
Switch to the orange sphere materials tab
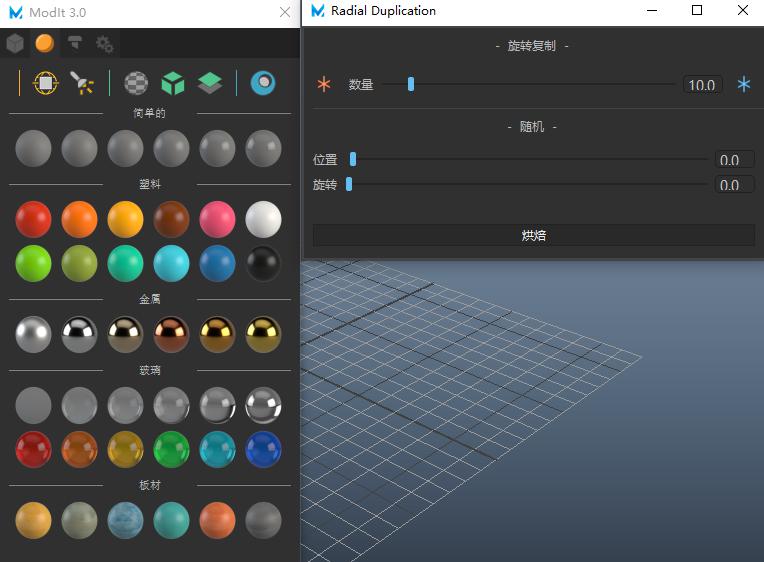click(44, 43)
